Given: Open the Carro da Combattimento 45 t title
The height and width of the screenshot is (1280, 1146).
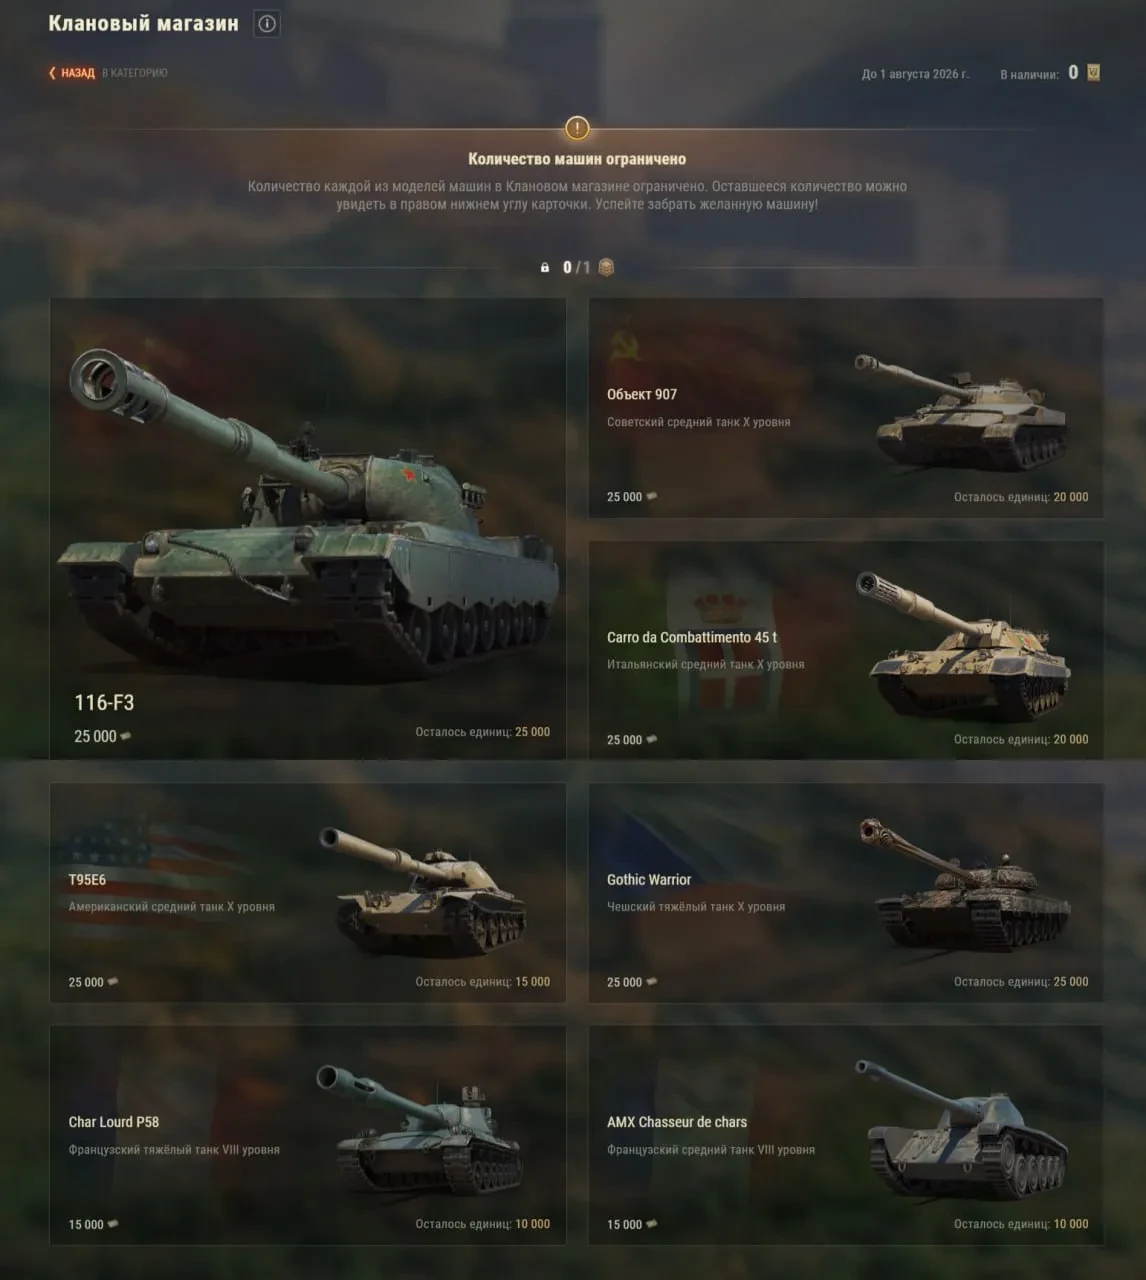Looking at the screenshot, I should 692,637.
